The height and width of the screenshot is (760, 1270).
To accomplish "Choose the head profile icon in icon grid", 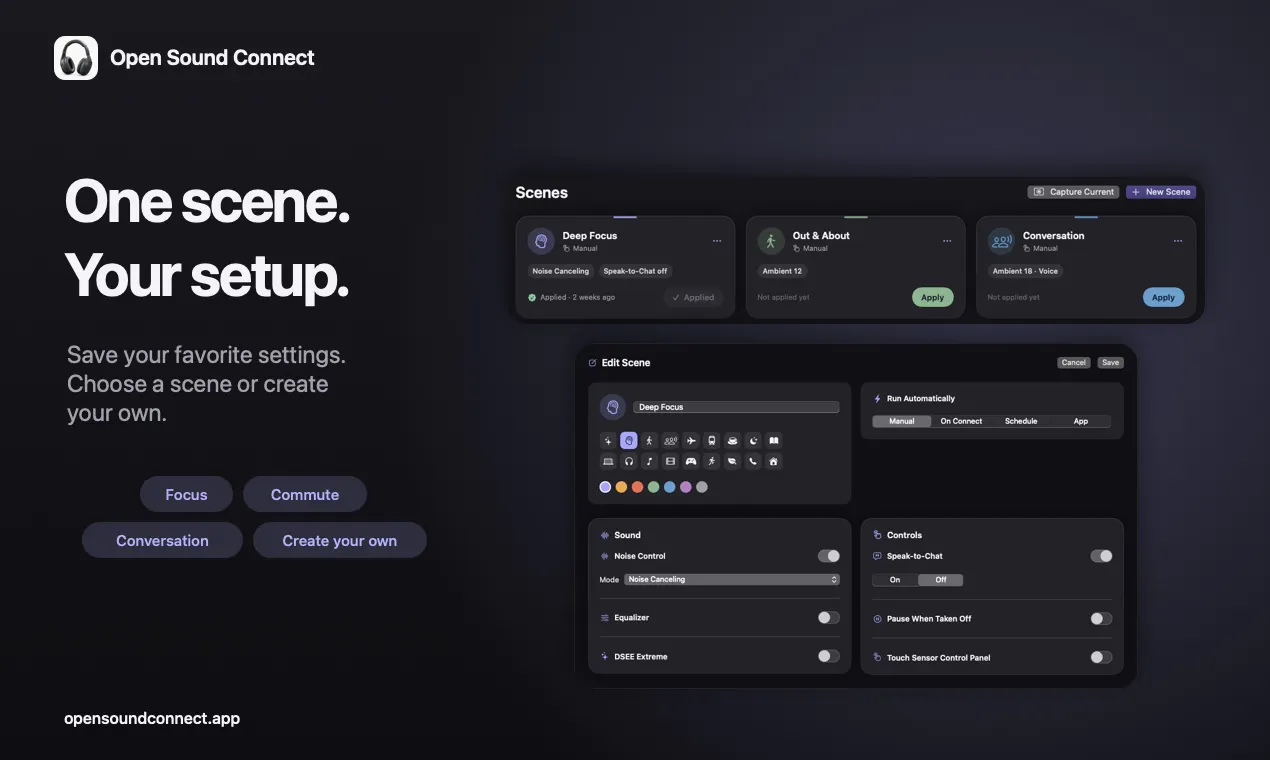I will click(x=629, y=440).
